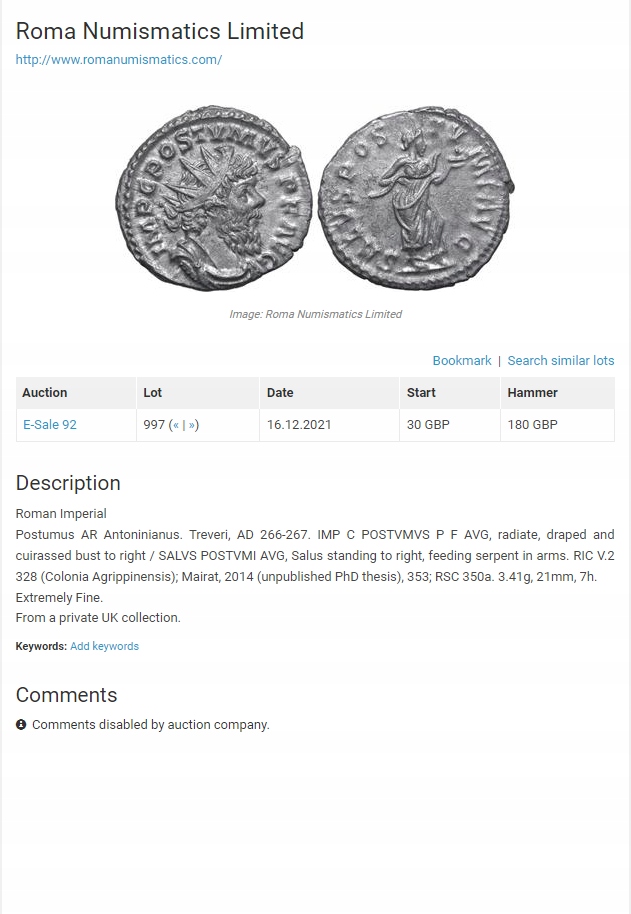This screenshot has width=631, height=914.
Task: Click the Description section heading
Action: click(x=68, y=483)
